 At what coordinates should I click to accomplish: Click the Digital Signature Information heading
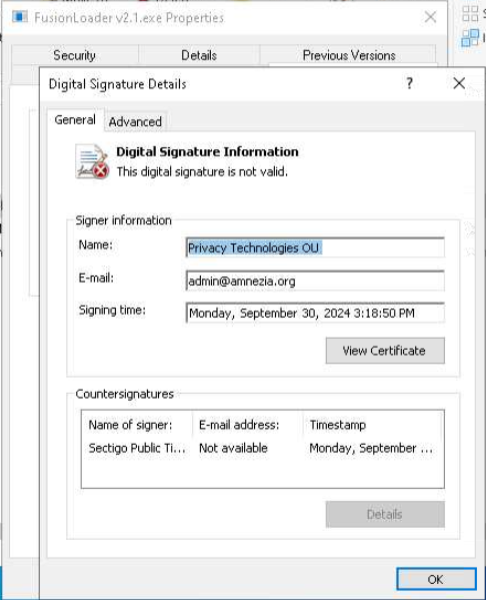[207, 152]
